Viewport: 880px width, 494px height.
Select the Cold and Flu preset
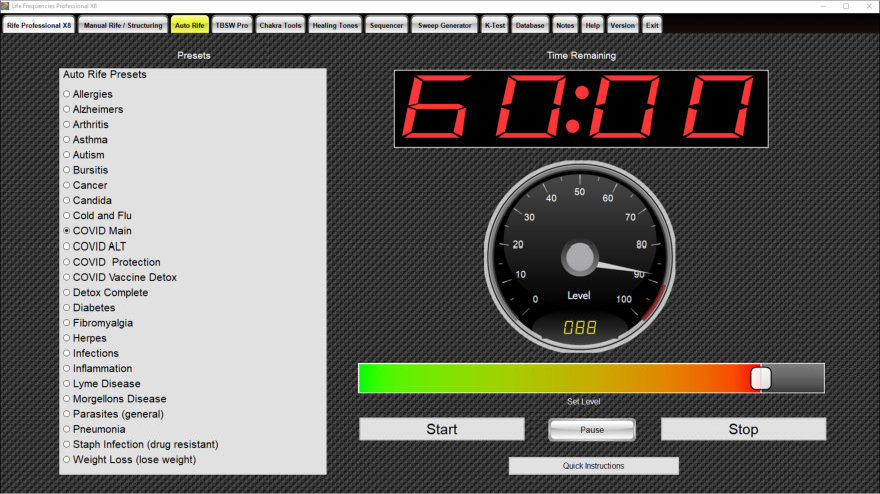[x=98, y=216]
